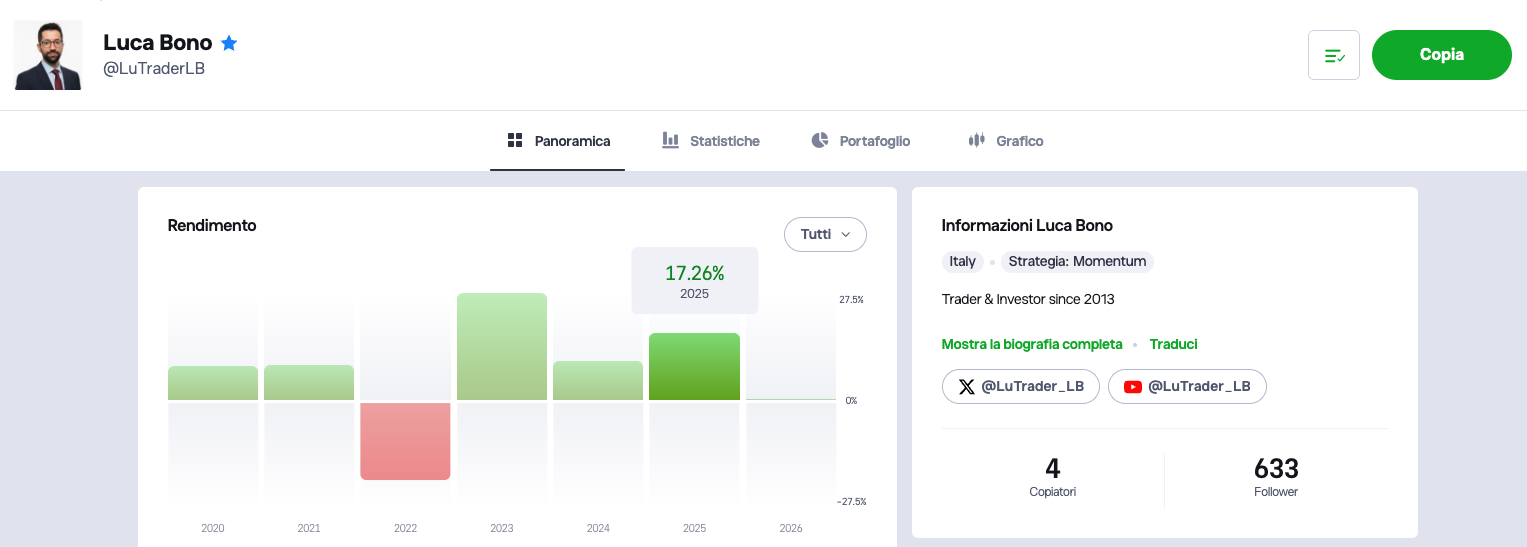Click Mostra la biografia completa link
This screenshot has width=1527, height=547.
click(x=1032, y=344)
